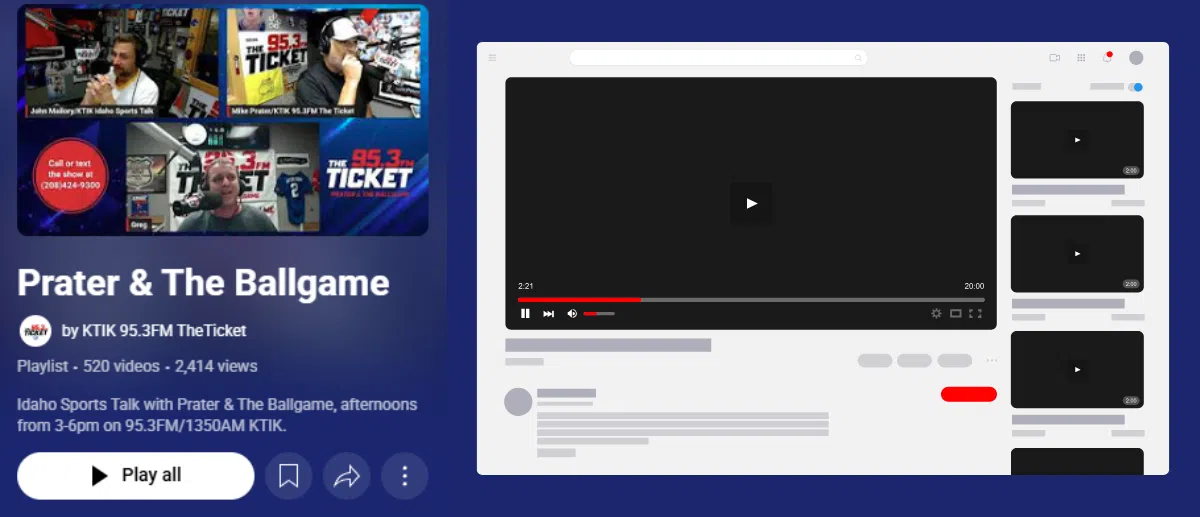Pause the mock video player
1200x517 pixels.
coord(525,314)
